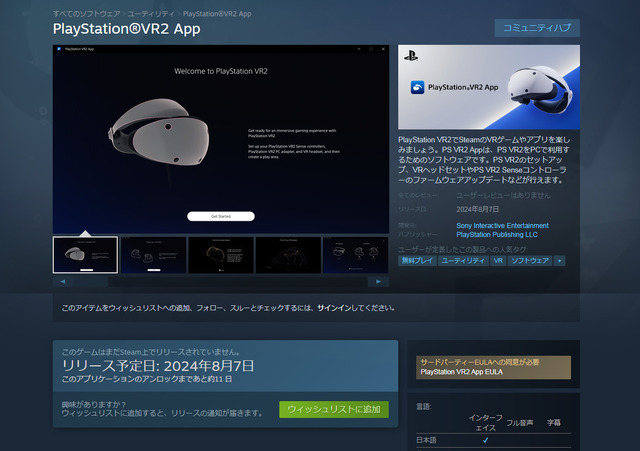The image size is (640, 451).
Task: Click the plus button to add a tag
Action: point(560,260)
